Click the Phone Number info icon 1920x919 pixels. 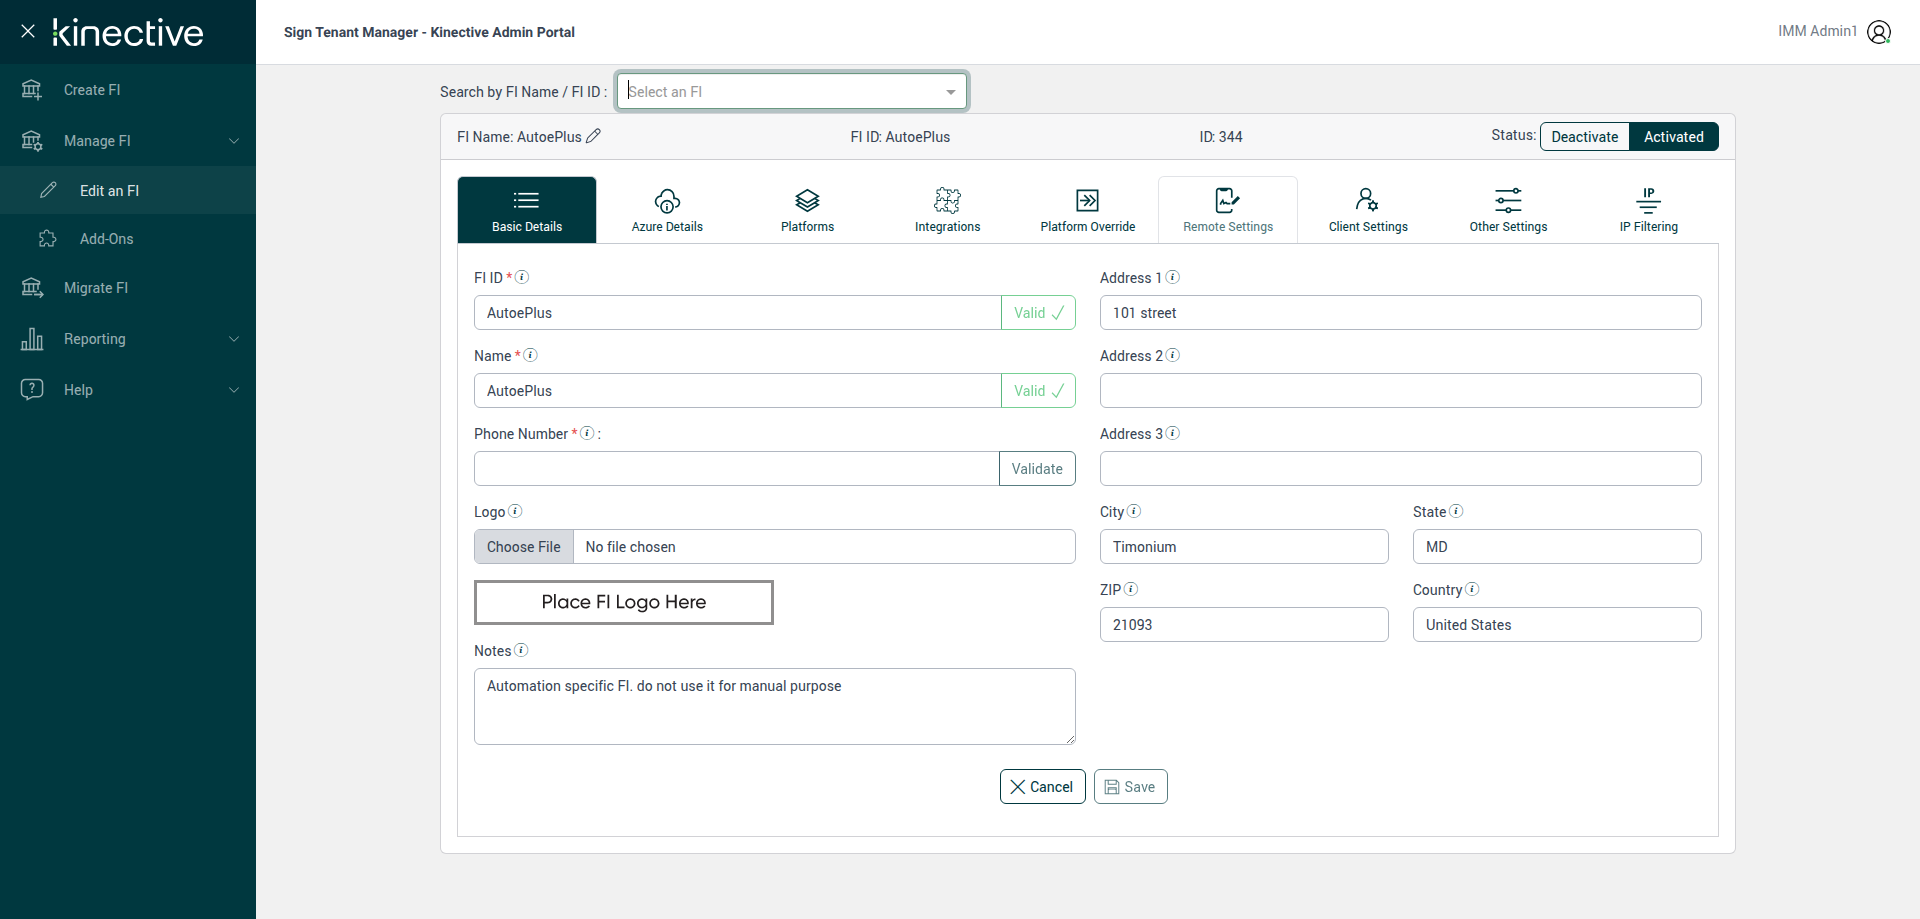[588, 433]
